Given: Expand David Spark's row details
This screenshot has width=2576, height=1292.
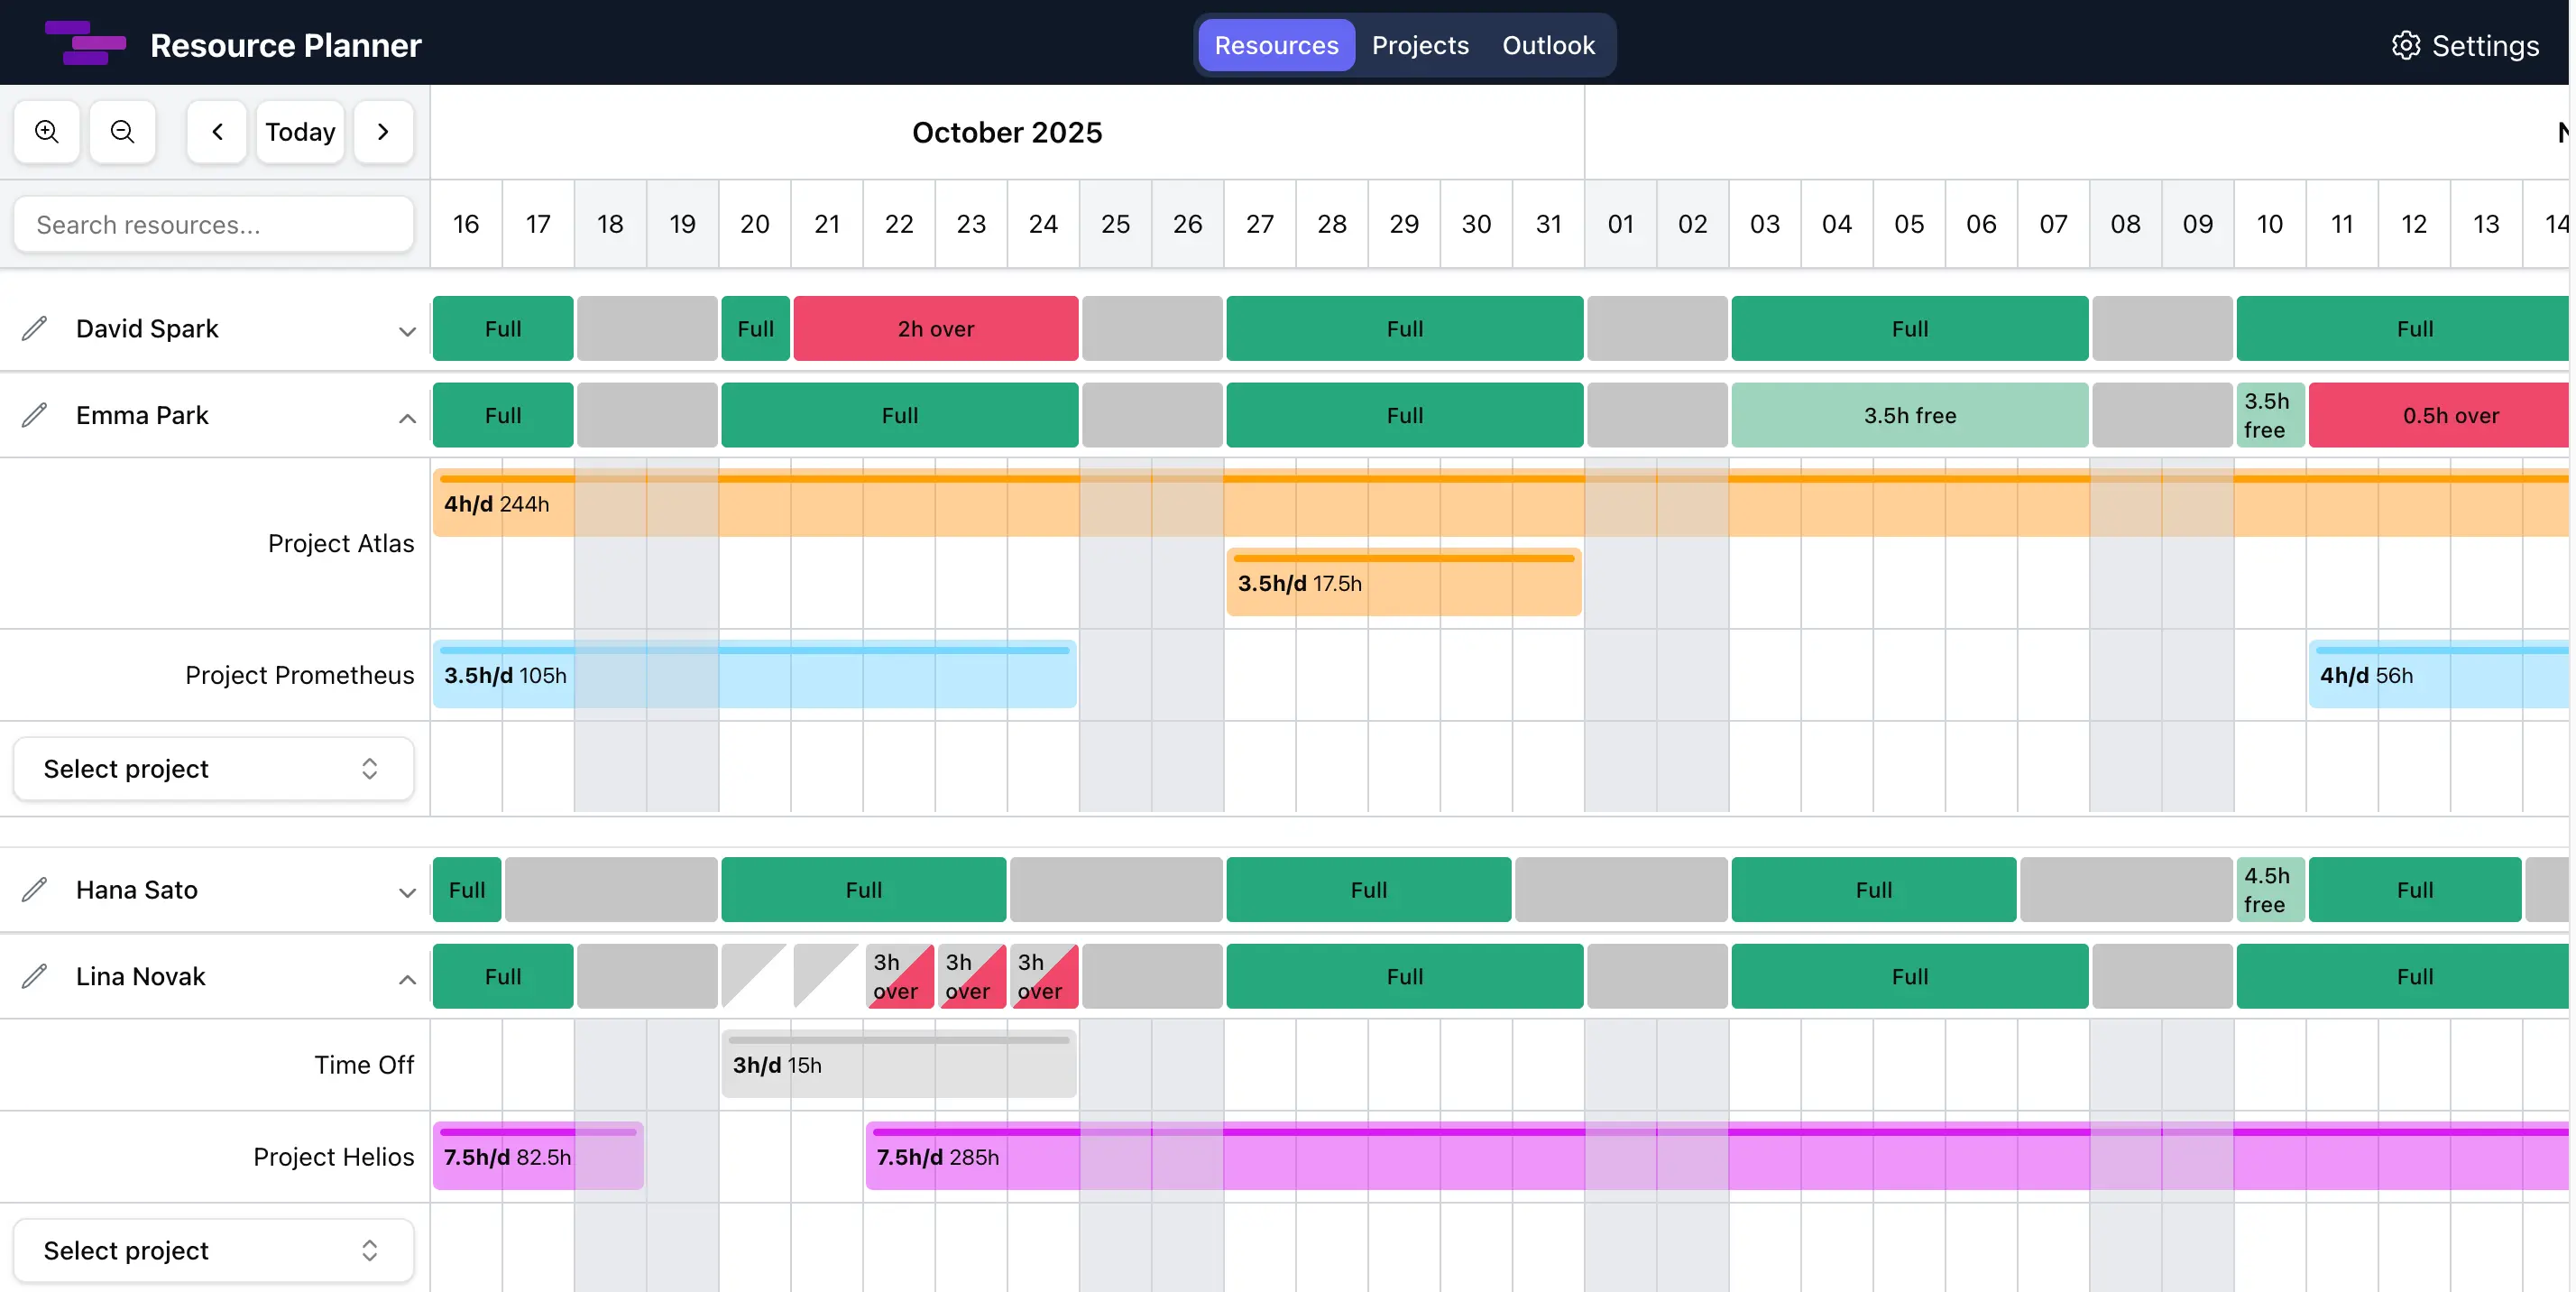Looking at the screenshot, I should tap(406, 331).
